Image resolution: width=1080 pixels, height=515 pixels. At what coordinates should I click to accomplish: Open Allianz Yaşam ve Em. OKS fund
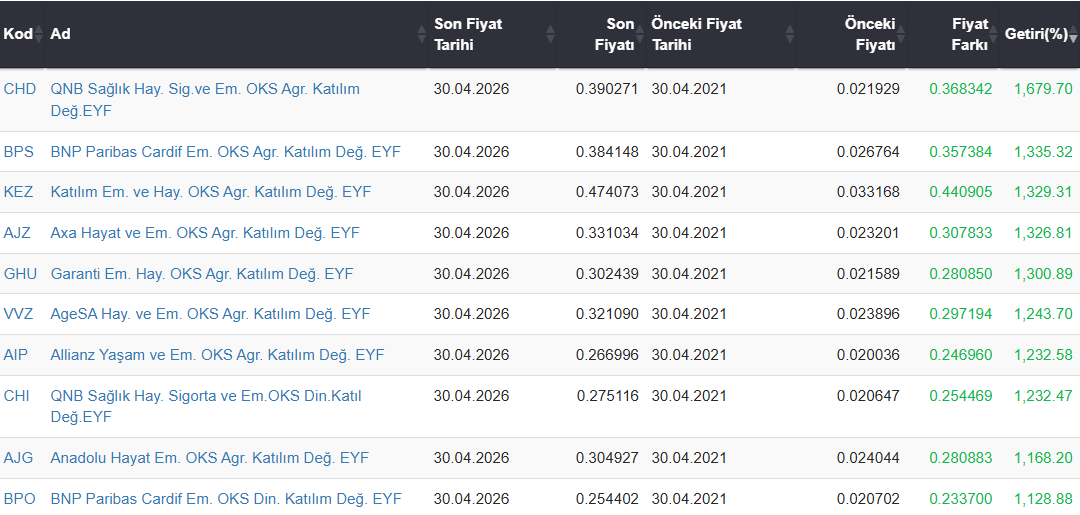pos(218,355)
